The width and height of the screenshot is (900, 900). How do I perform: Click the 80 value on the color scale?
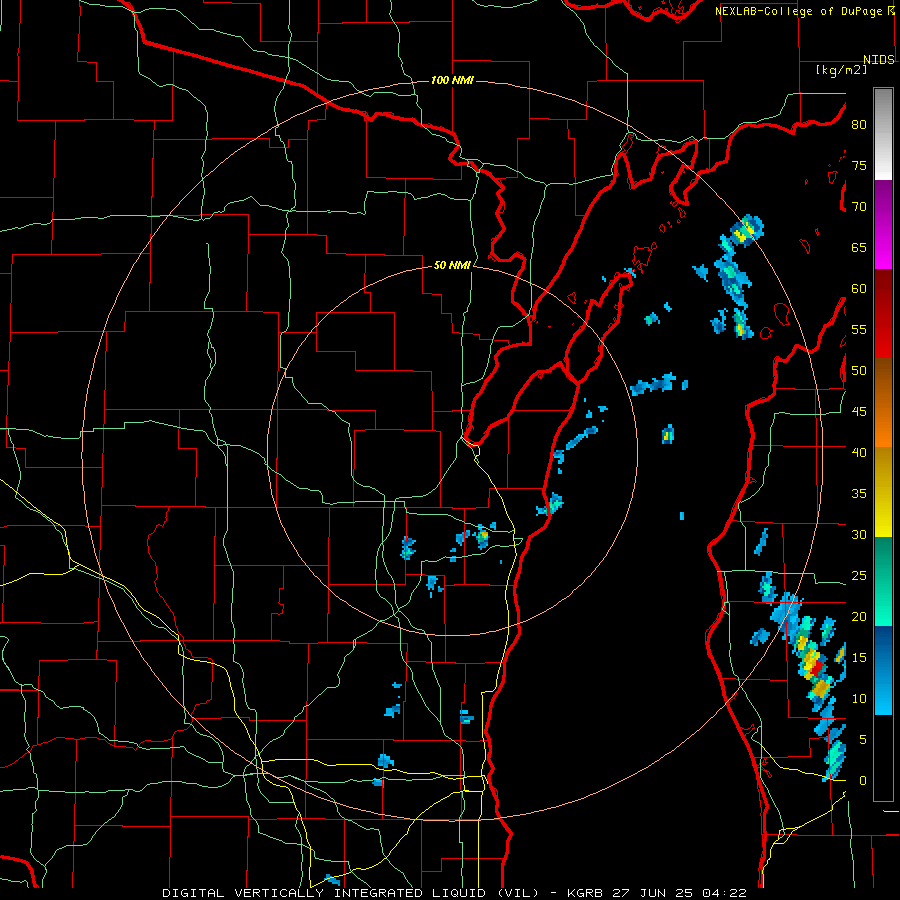[x=859, y=125]
